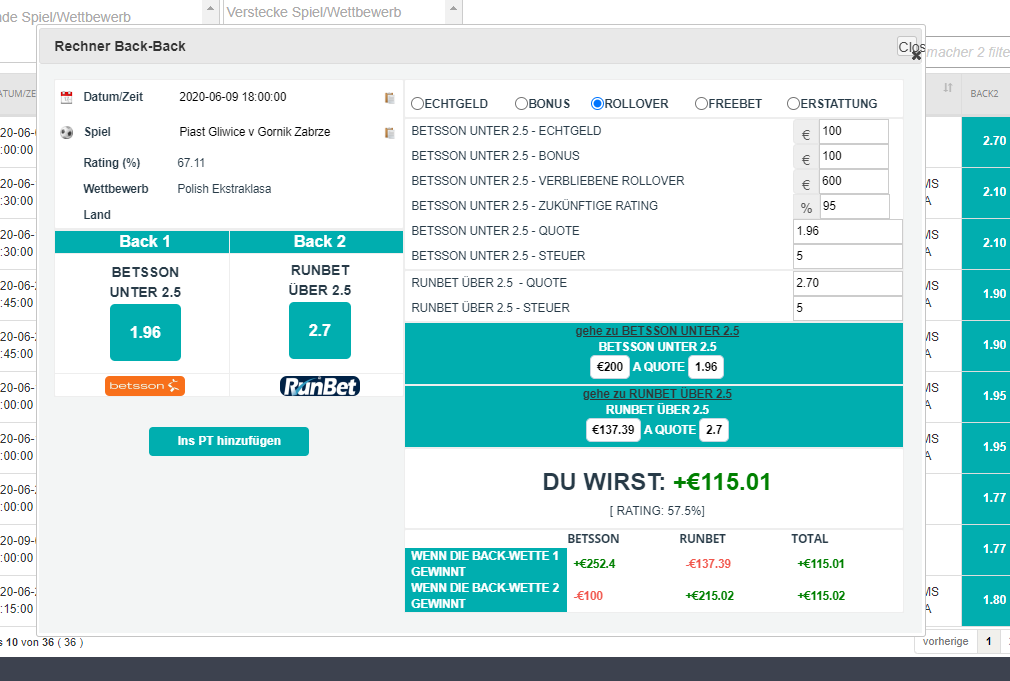Click the €200 stake value
This screenshot has width=1010, height=681.
610,367
